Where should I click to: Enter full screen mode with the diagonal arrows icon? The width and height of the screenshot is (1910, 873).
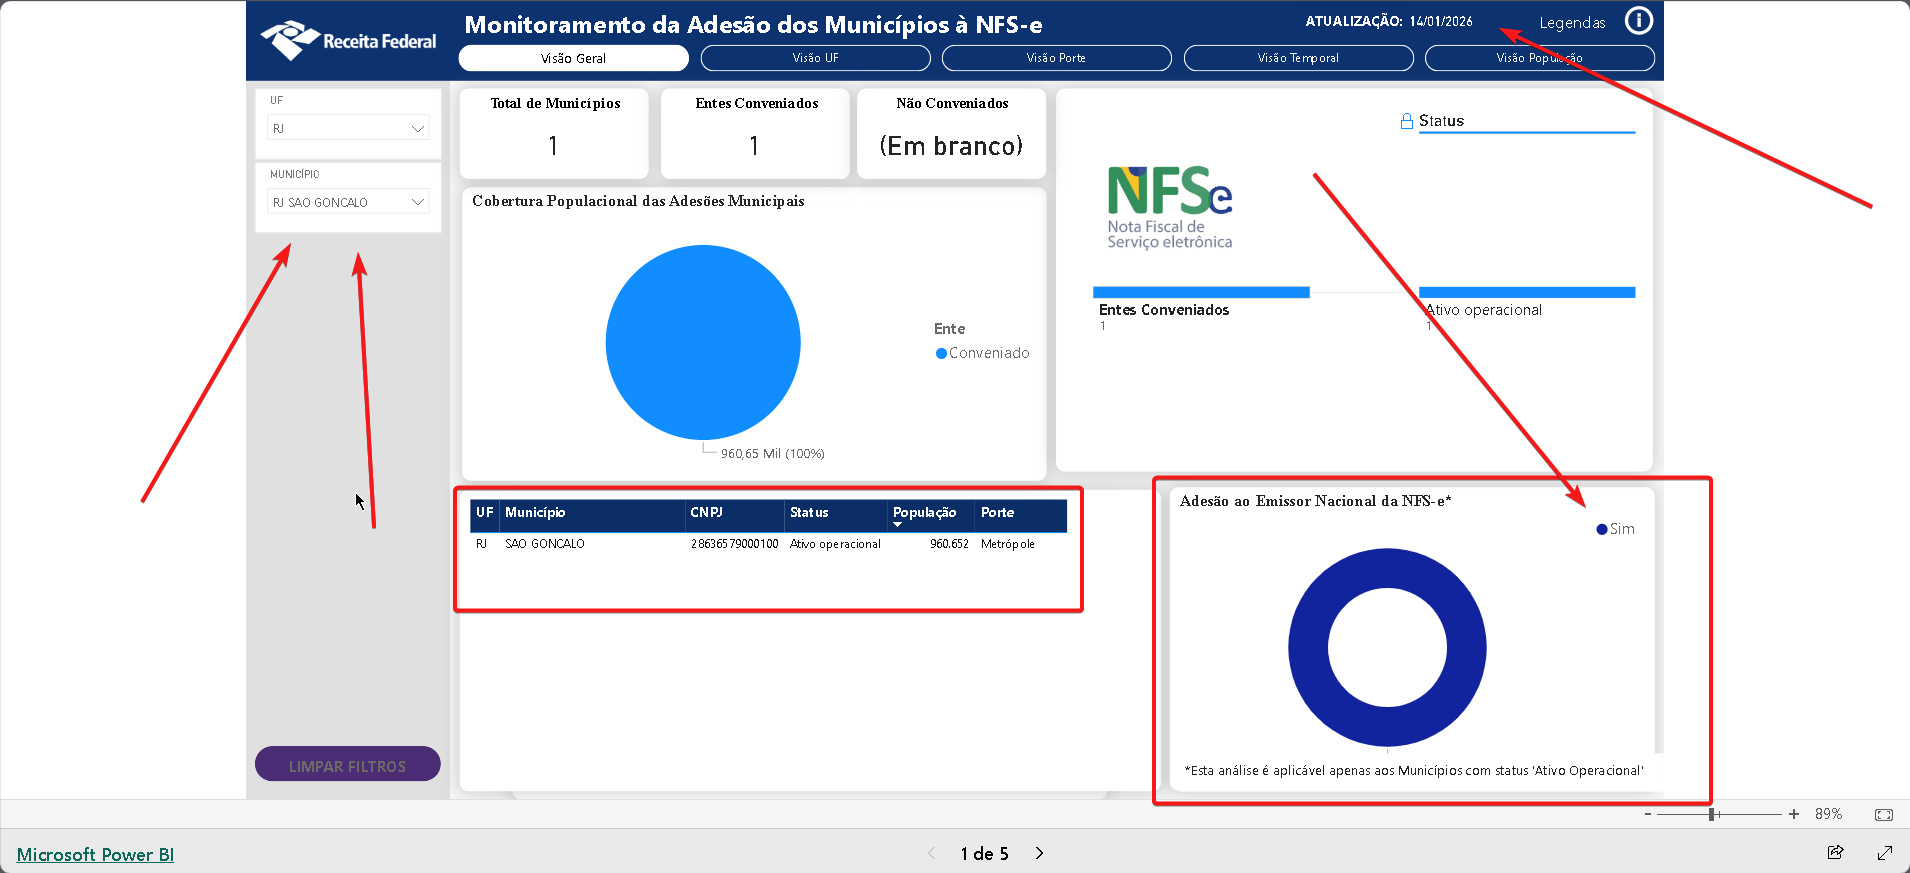1884,853
